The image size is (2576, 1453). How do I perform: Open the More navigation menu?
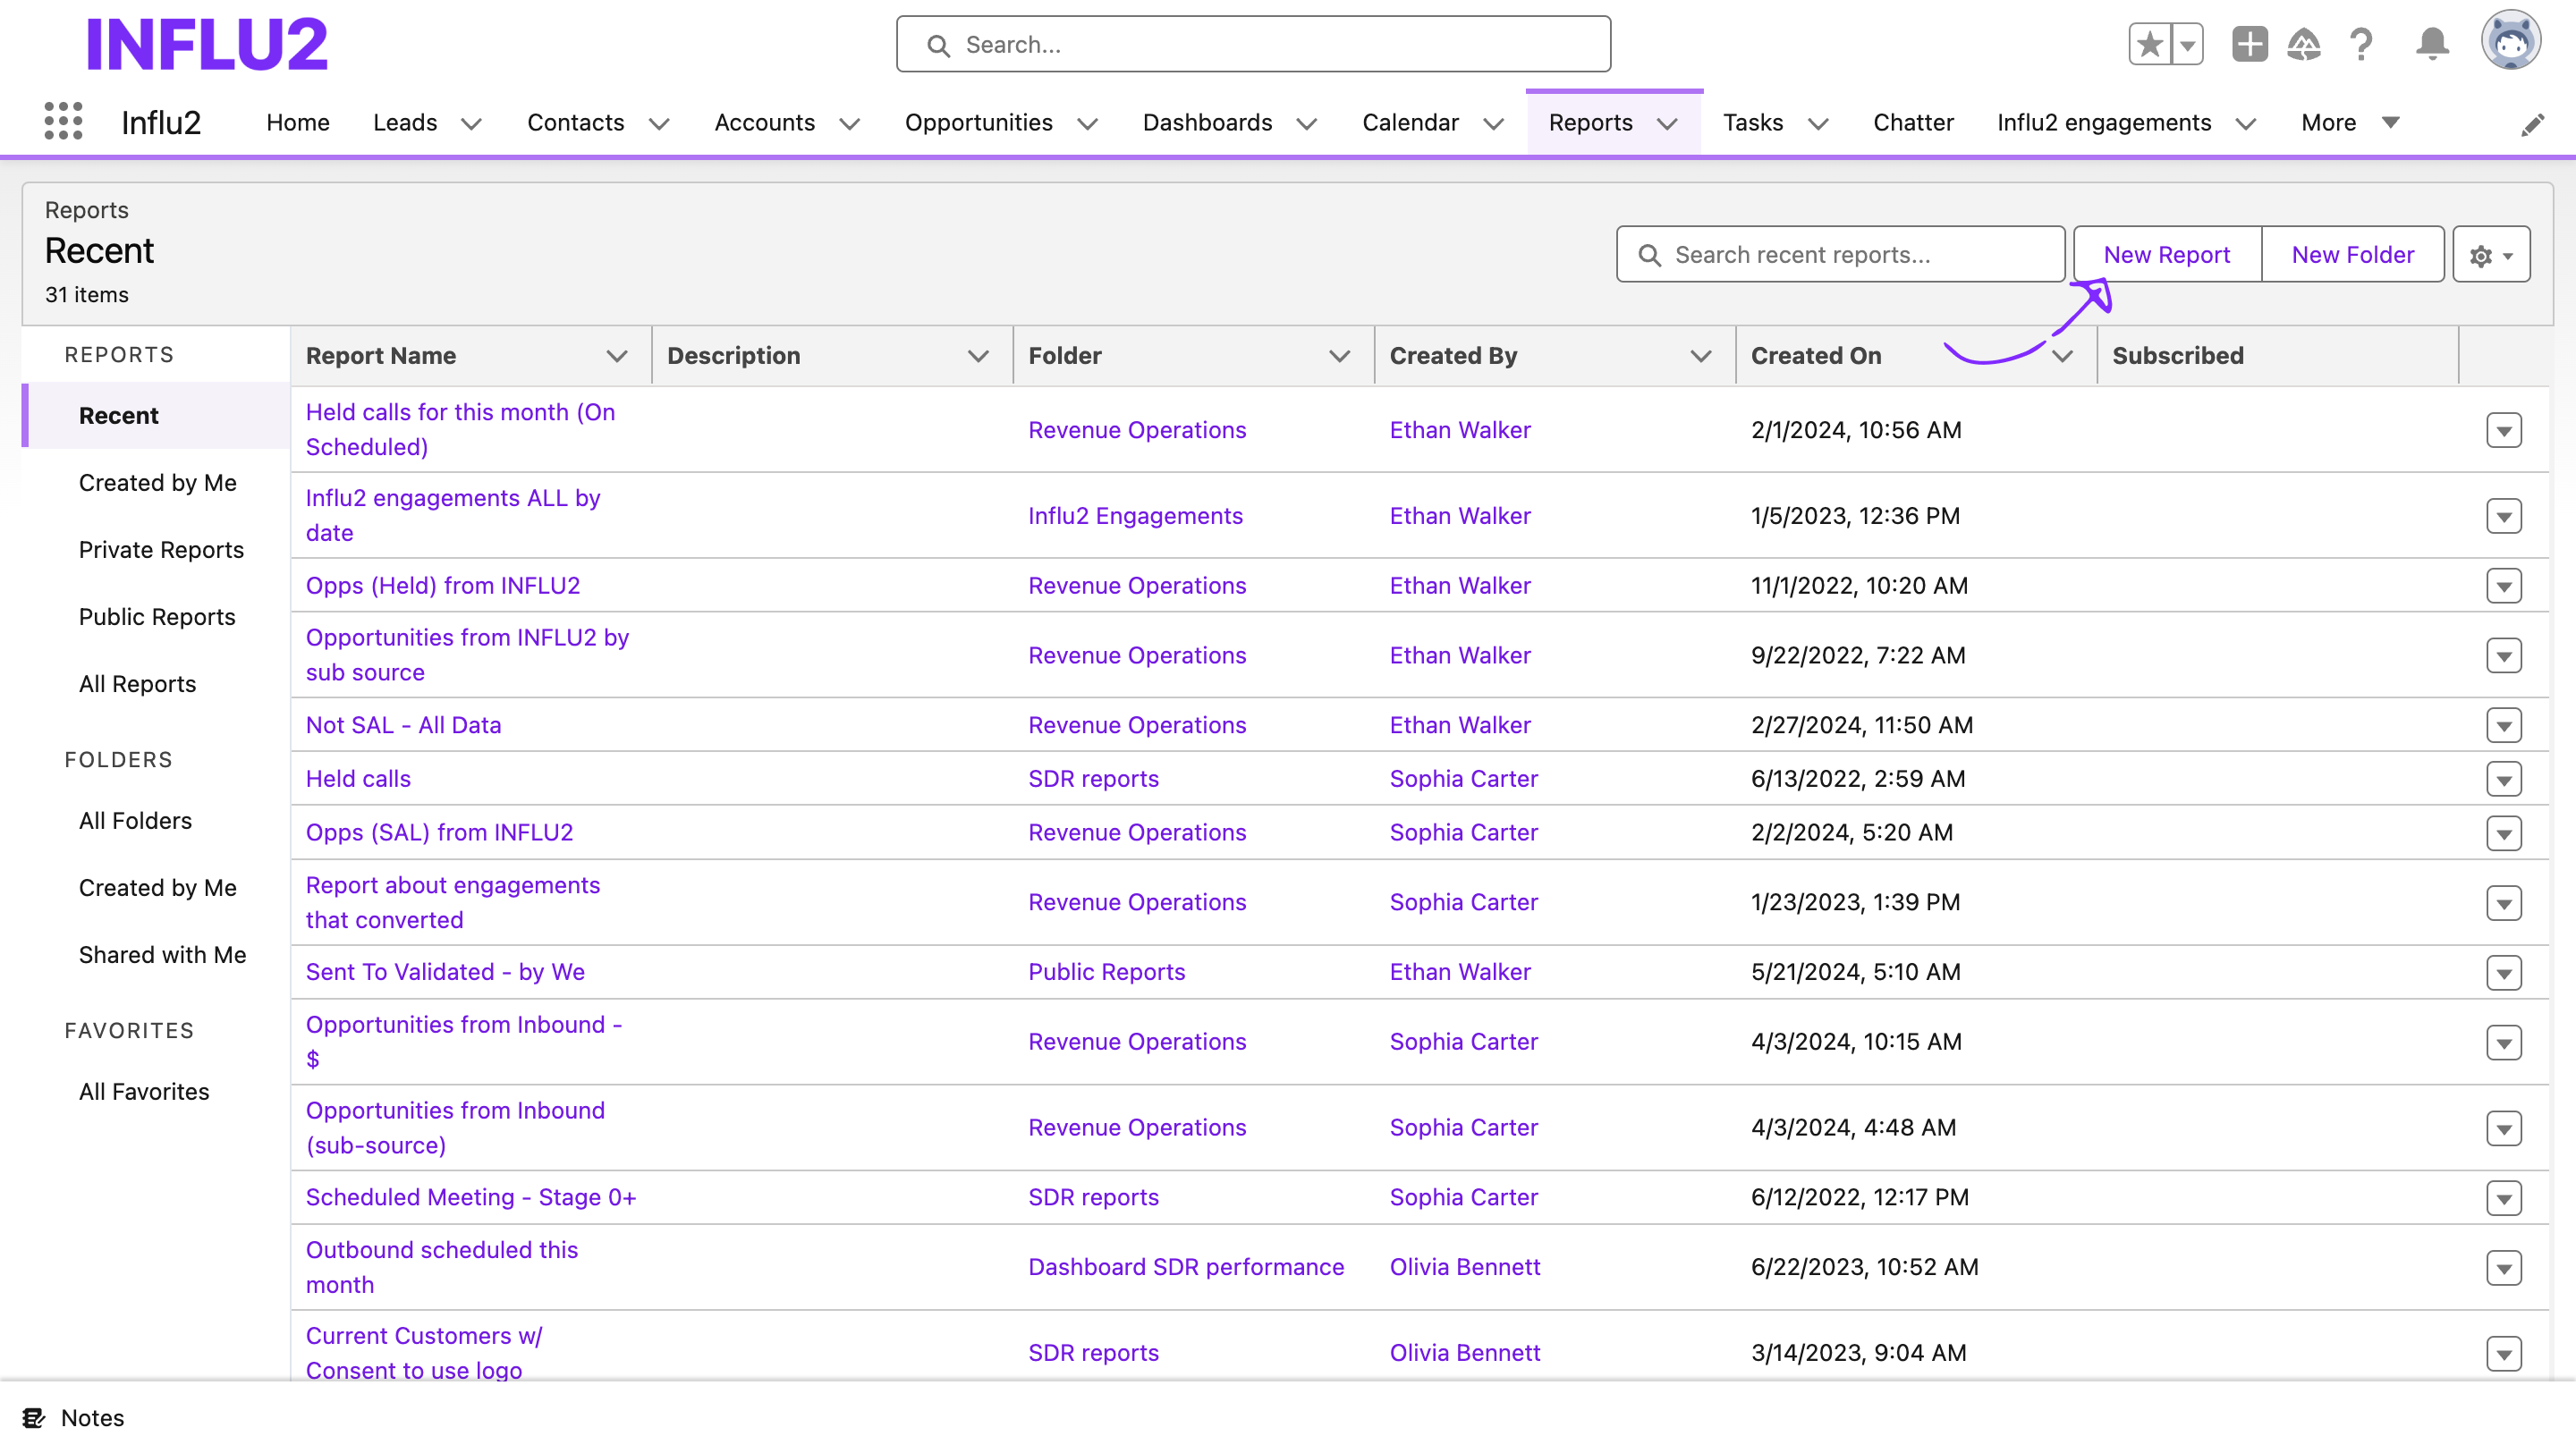[x=2349, y=123]
